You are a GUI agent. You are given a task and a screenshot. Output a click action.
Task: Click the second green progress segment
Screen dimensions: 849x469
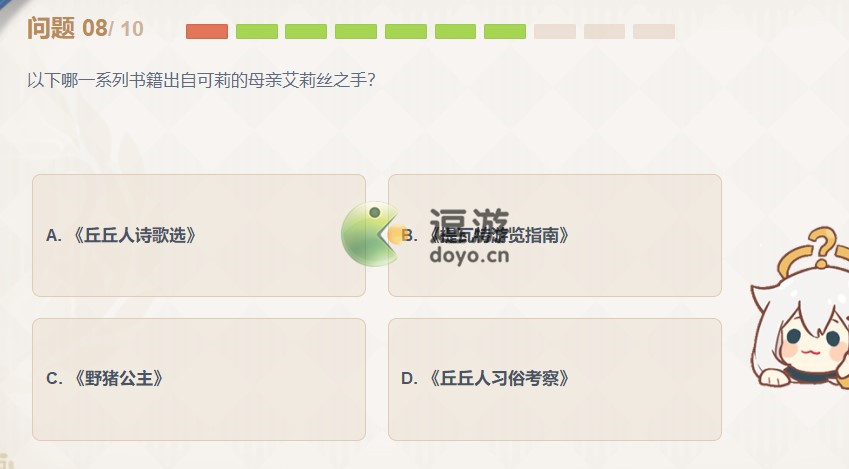tap(257, 31)
